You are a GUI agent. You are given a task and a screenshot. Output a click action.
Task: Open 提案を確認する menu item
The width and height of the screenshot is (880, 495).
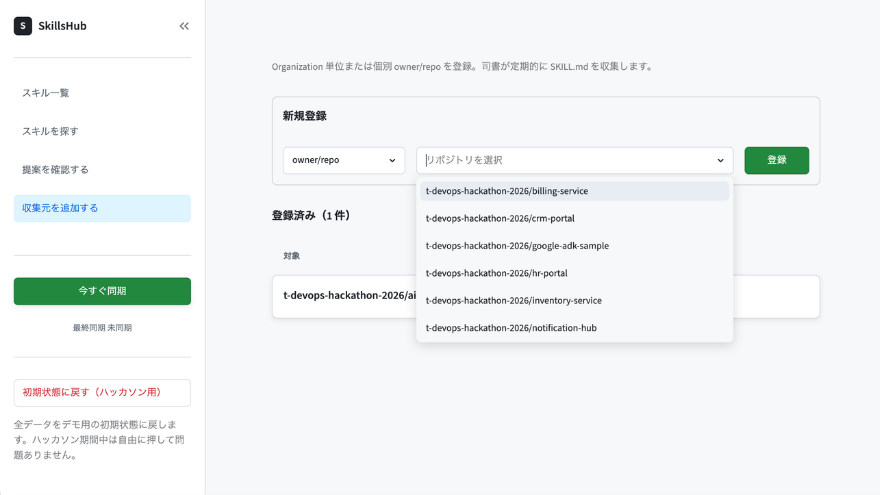pyautogui.click(x=102, y=169)
